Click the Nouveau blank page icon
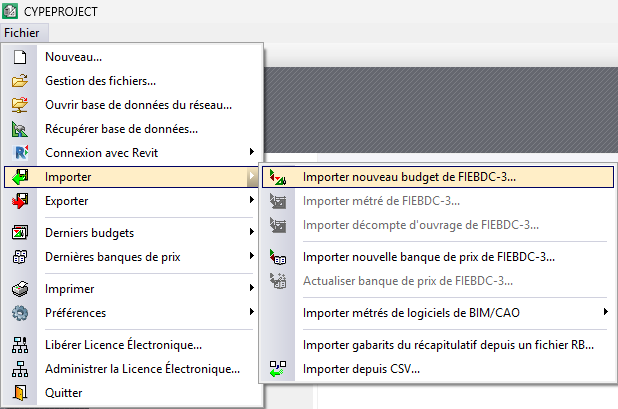The width and height of the screenshot is (618, 409). [x=20, y=57]
